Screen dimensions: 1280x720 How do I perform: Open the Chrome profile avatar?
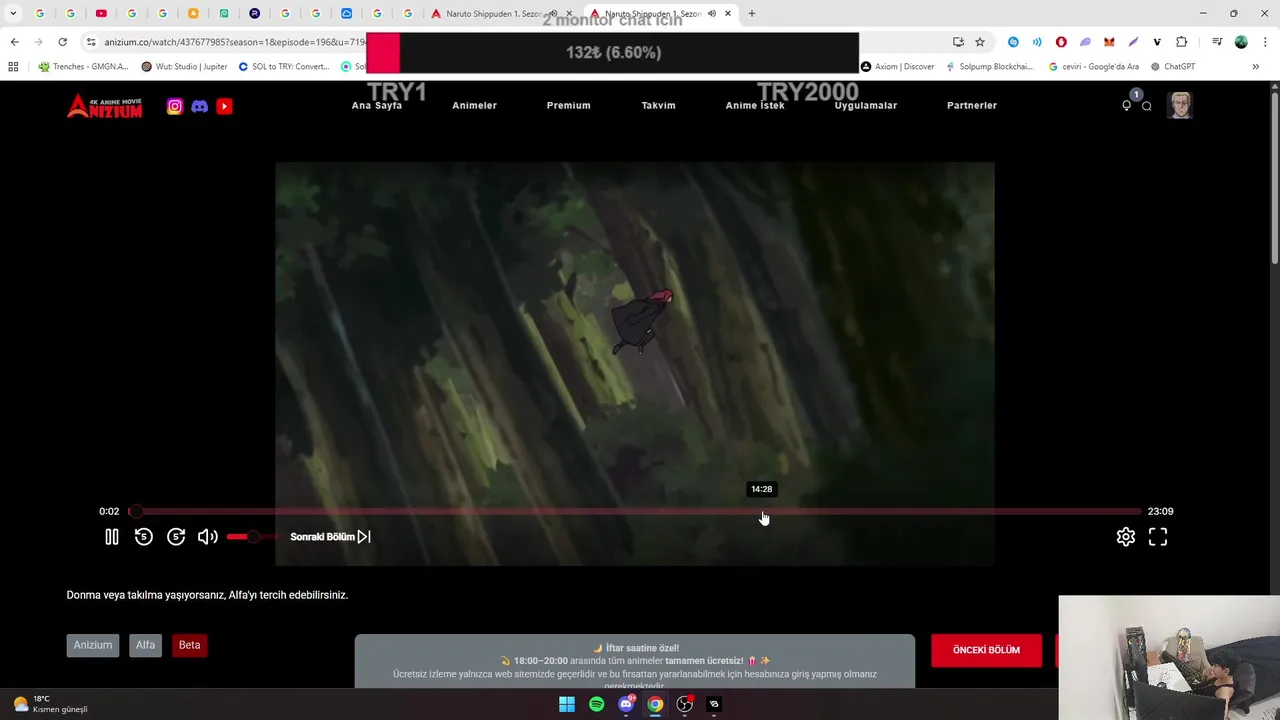click(x=1241, y=42)
